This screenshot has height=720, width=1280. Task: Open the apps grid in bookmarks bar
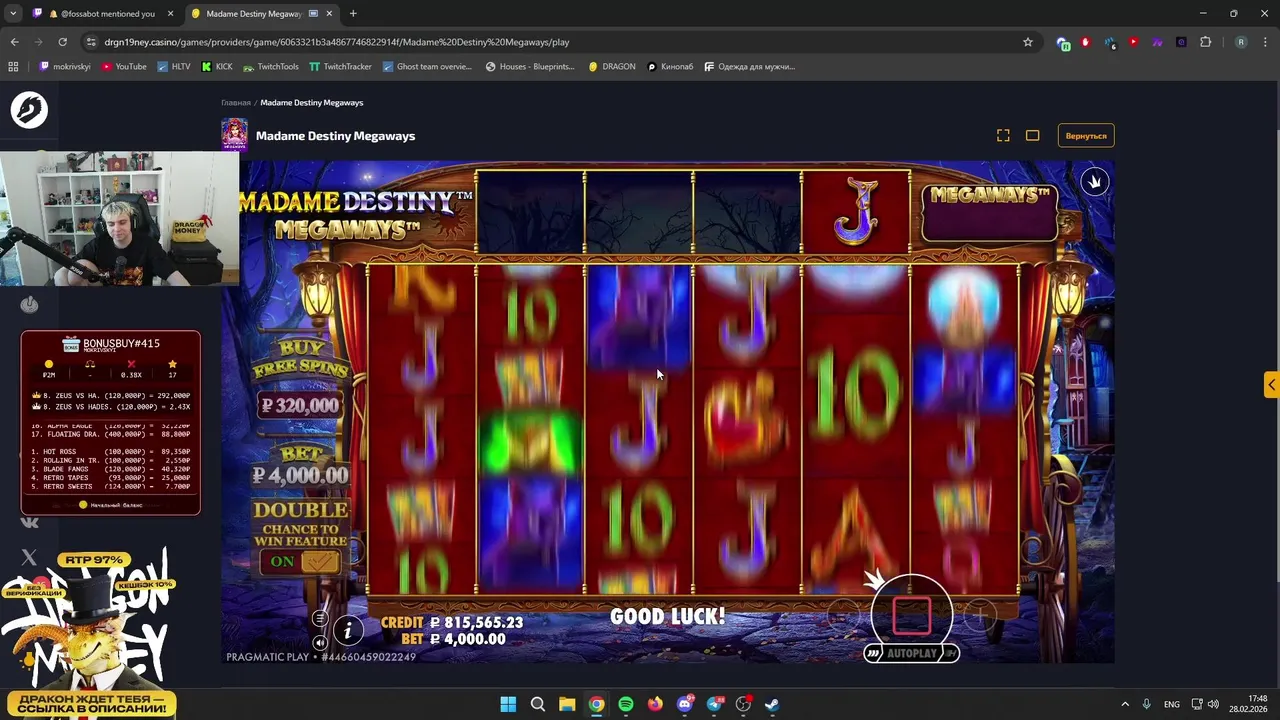tap(13, 67)
